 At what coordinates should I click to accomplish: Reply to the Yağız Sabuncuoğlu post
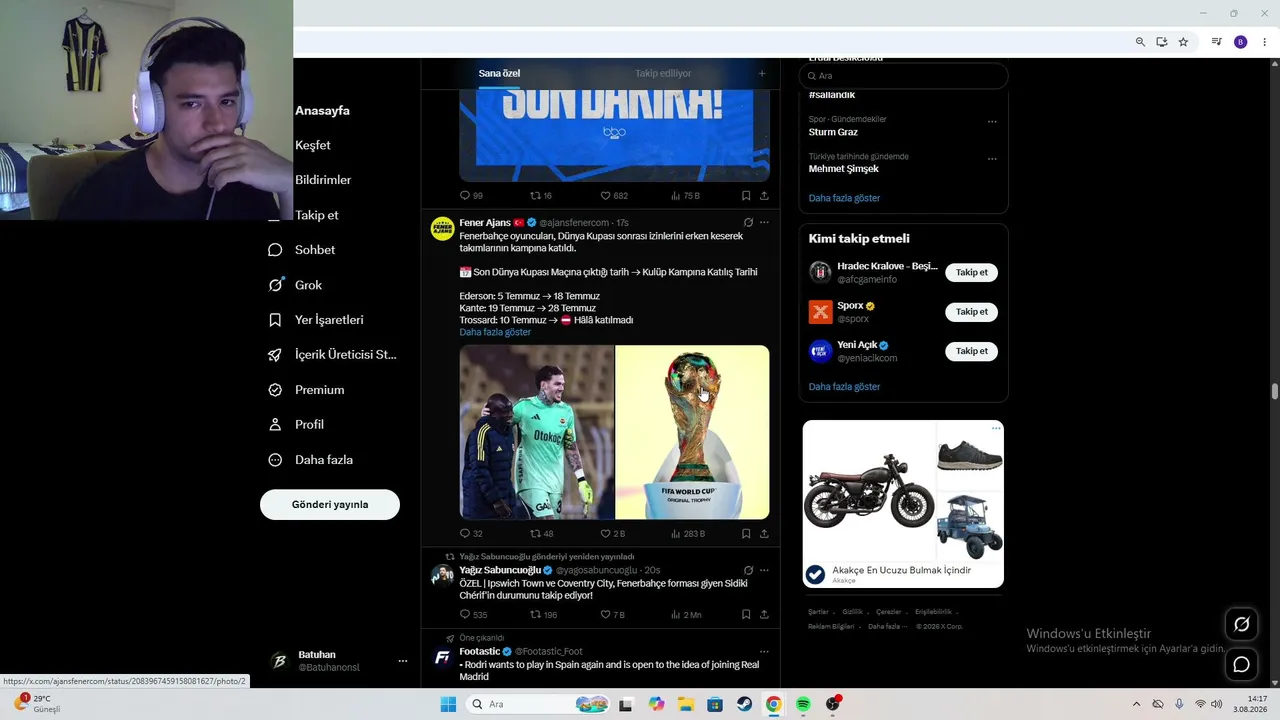click(465, 615)
